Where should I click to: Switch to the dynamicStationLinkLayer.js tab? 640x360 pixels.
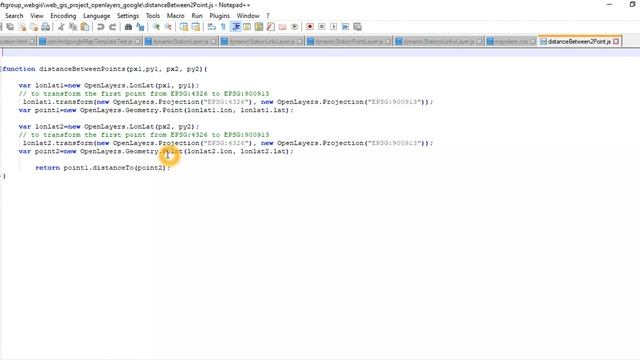tap(261, 41)
